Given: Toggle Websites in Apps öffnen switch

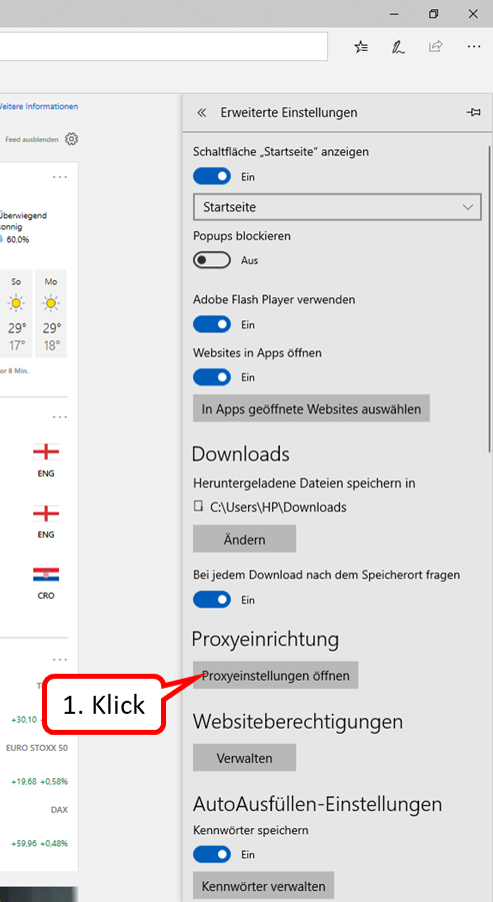Looking at the screenshot, I should pyautogui.click(x=212, y=377).
